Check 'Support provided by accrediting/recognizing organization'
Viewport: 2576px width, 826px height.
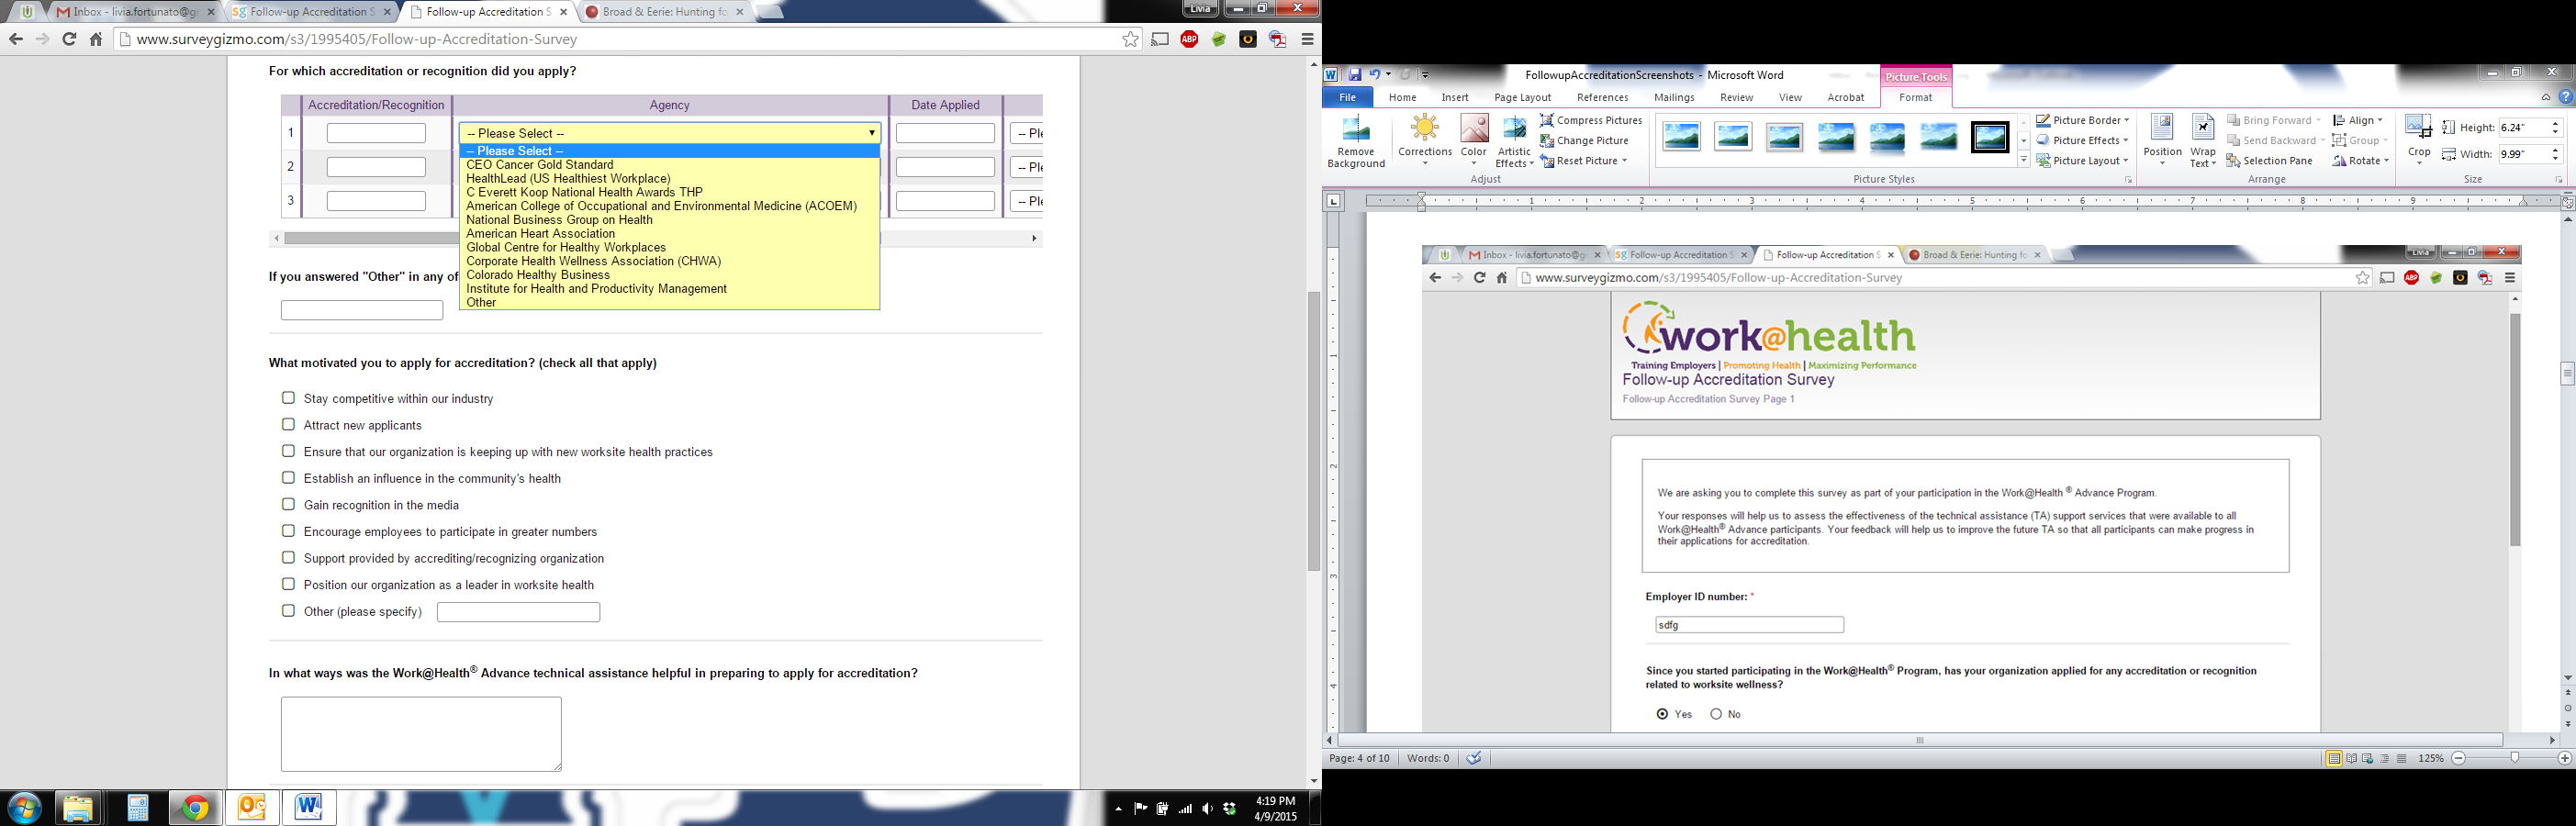pyautogui.click(x=288, y=557)
